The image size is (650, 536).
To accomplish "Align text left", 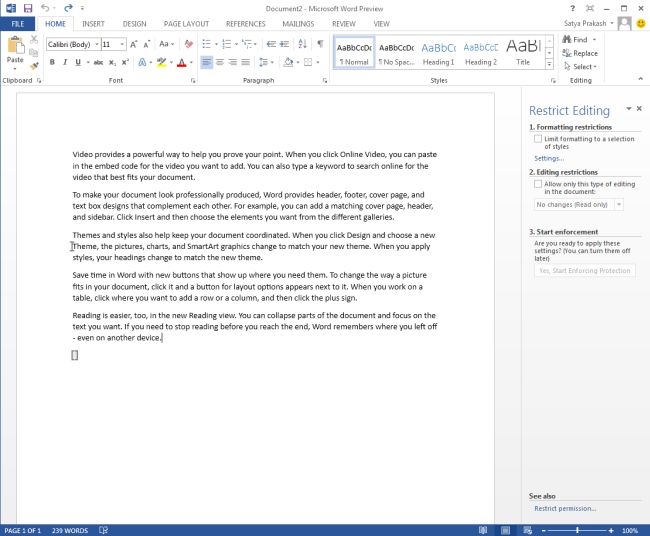I will (x=206, y=62).
